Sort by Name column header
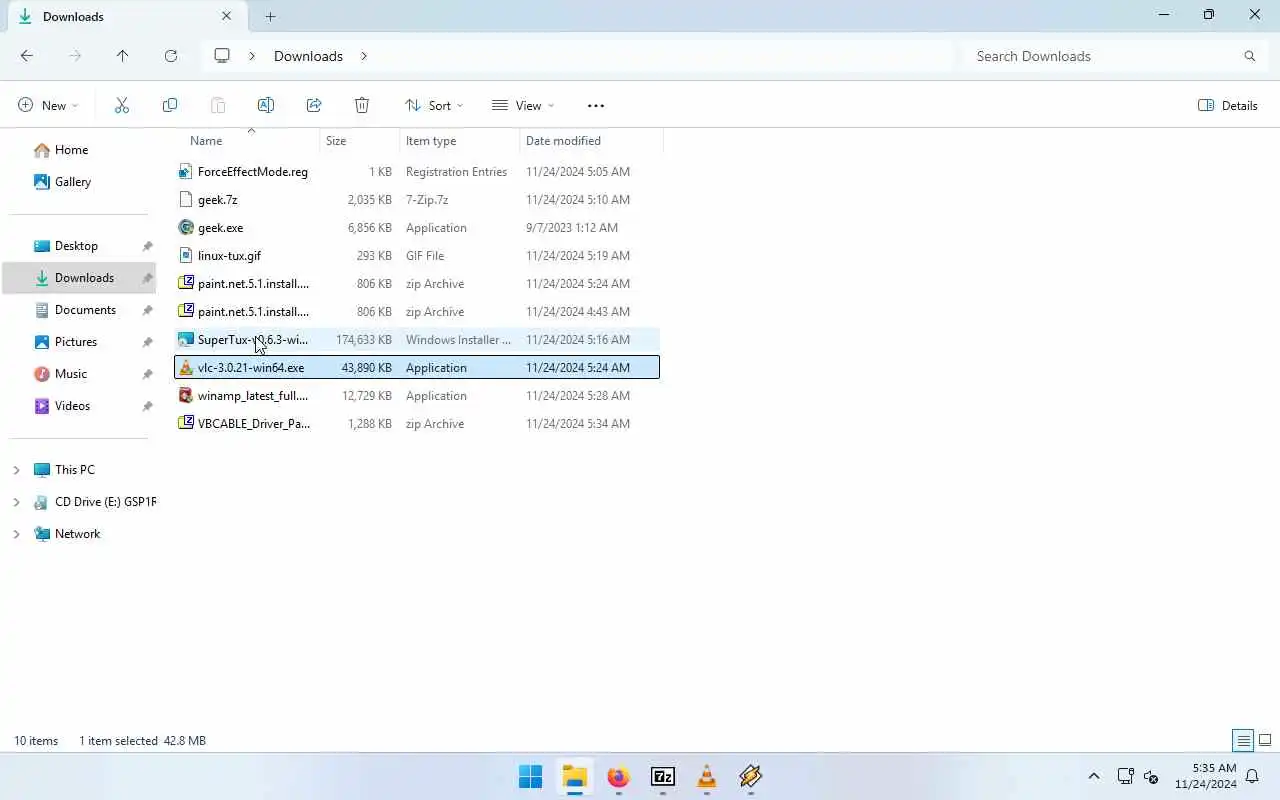The image size is (1280, 800). pyautogui.click(x=249, y=141)
